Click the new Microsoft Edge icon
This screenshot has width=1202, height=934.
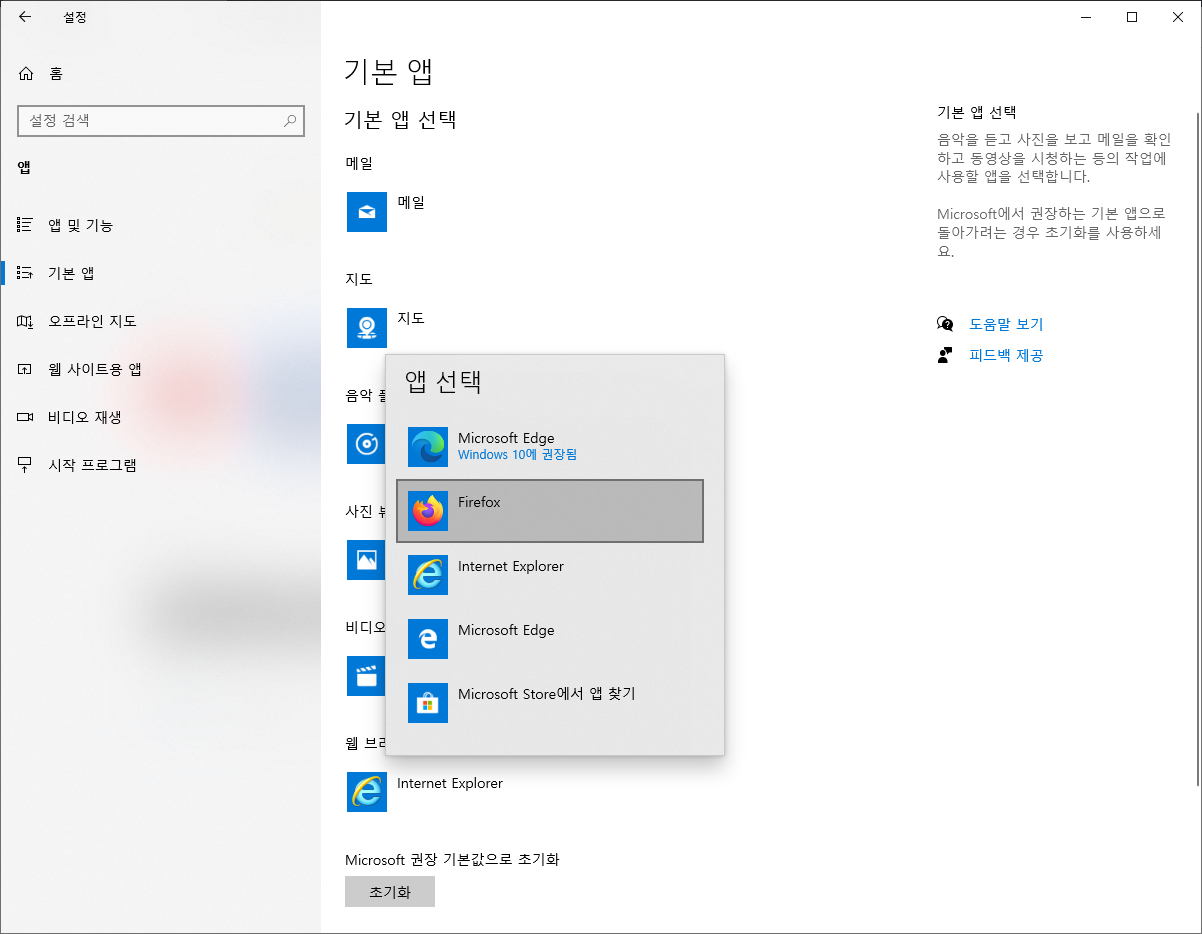coord(428,447)
